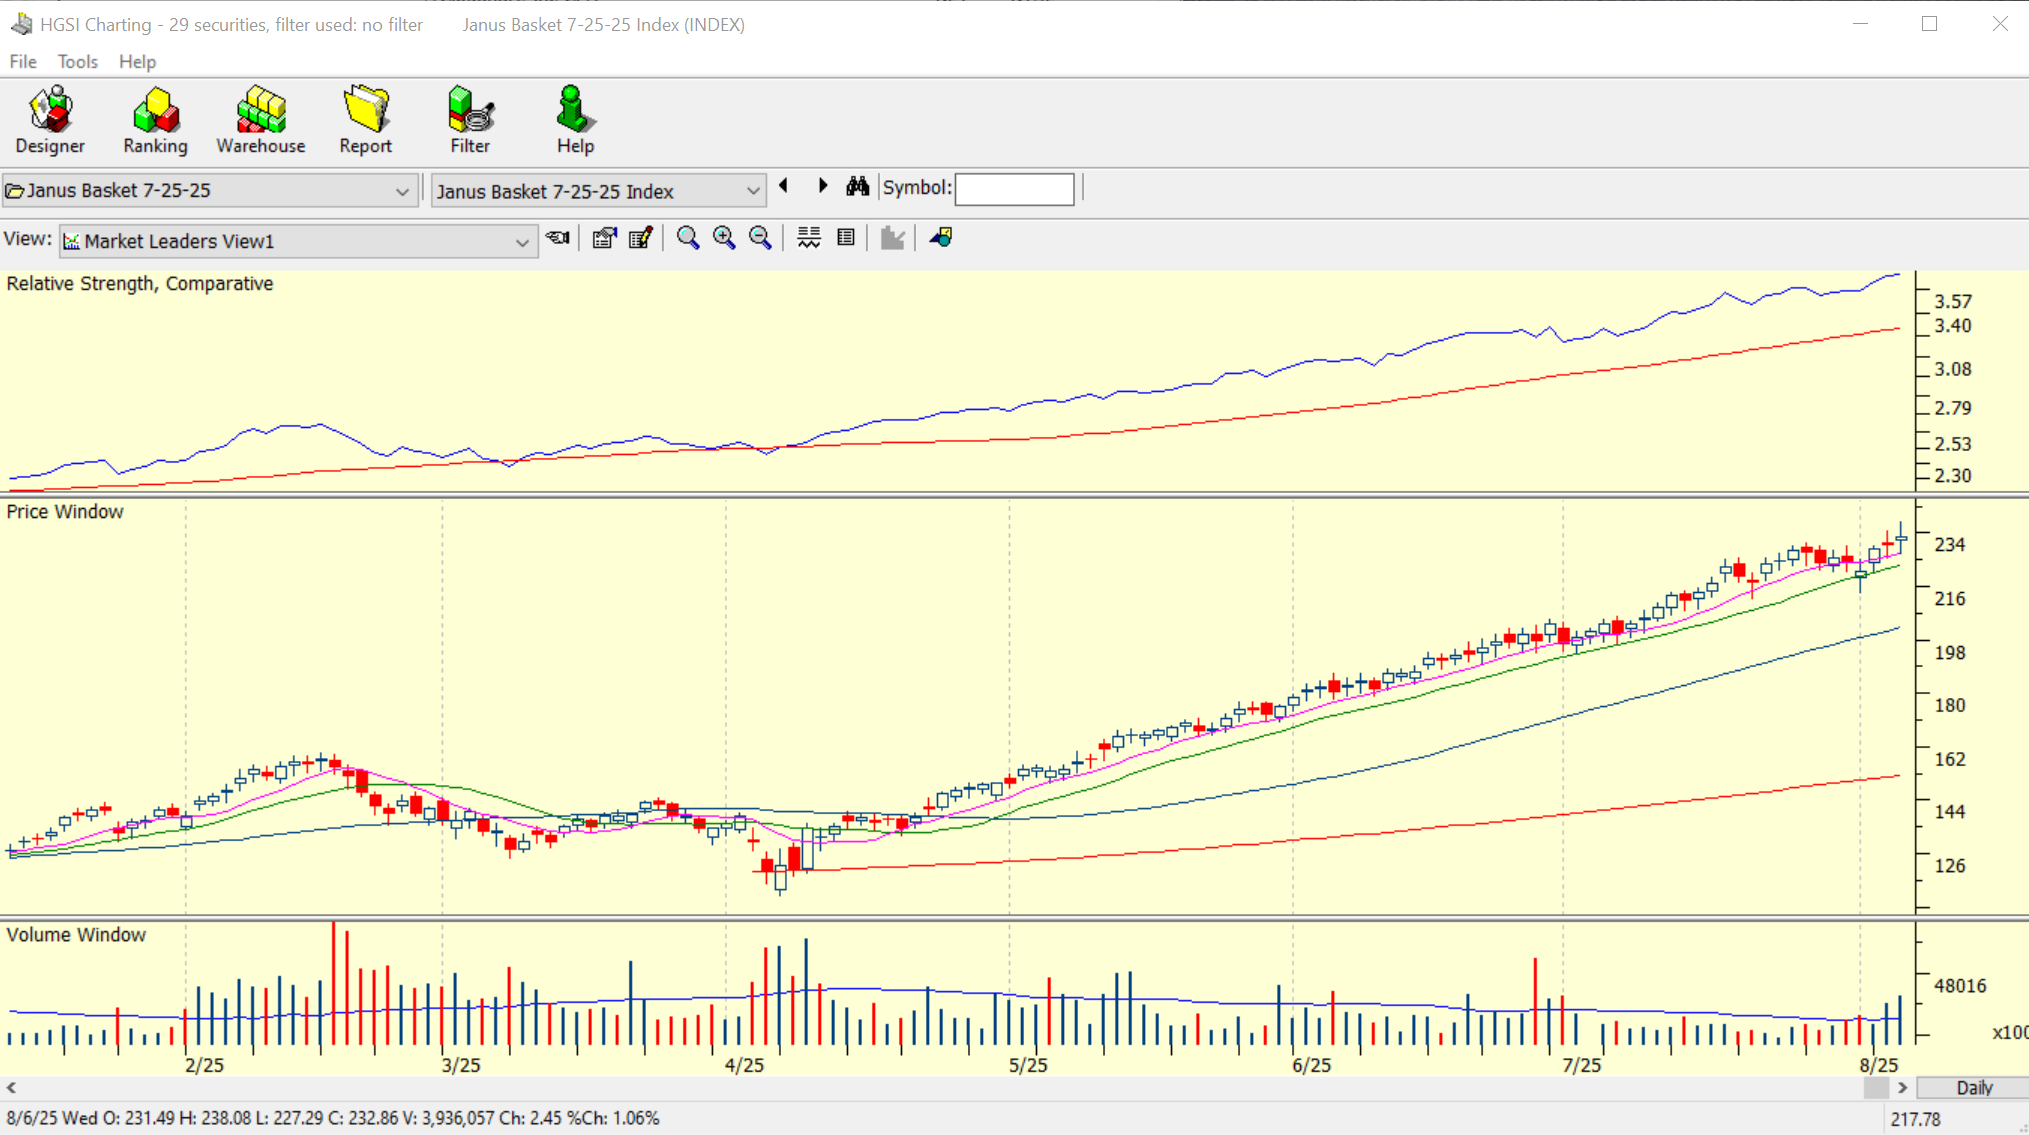
Task: Click the horizontal scrollbar left arrow
Action: pos(11,1088)
